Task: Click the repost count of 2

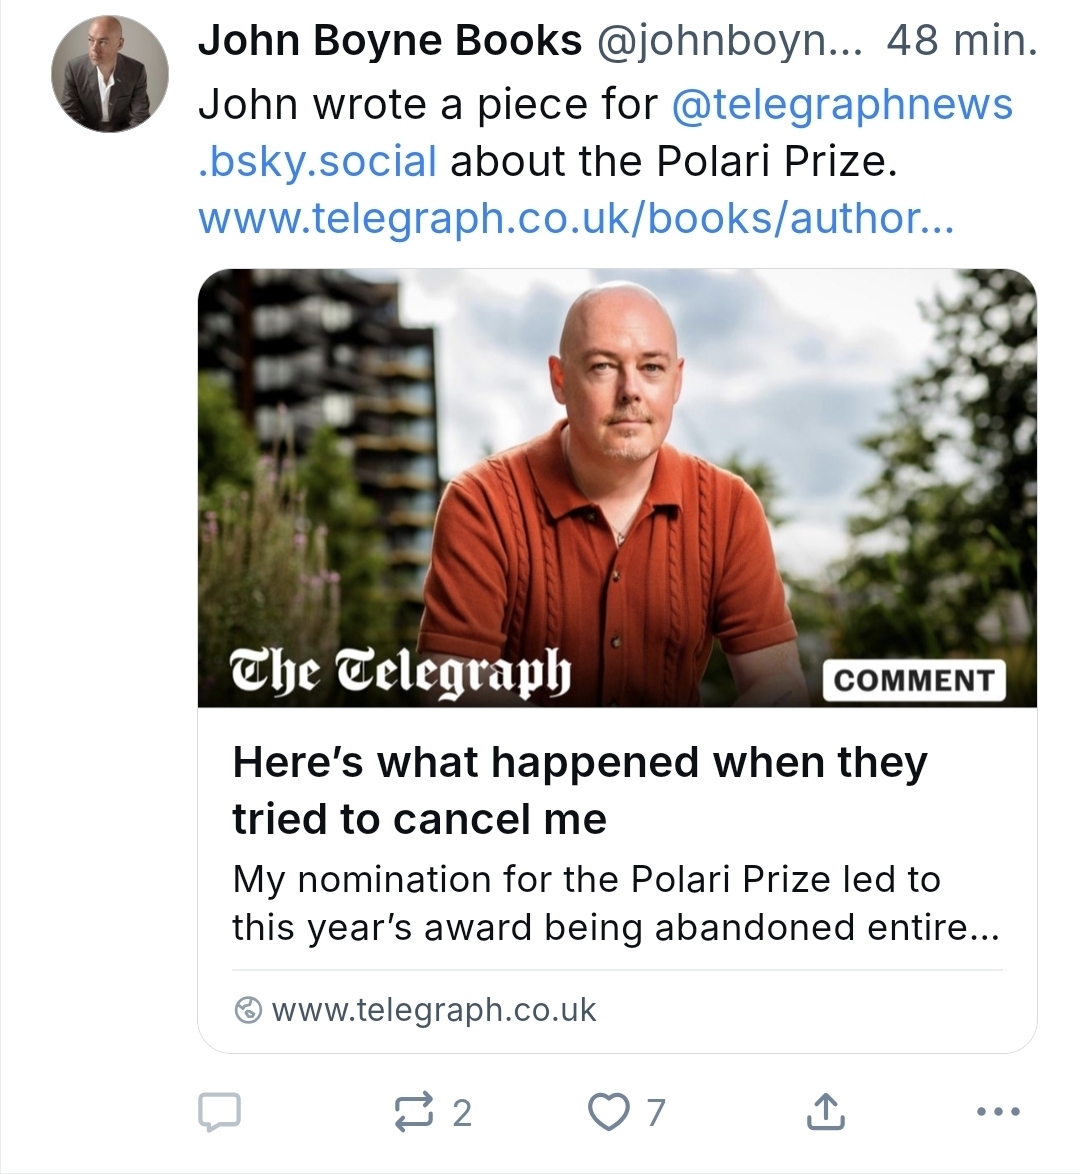Action: pyautogui.click(x=461, y=1112)
